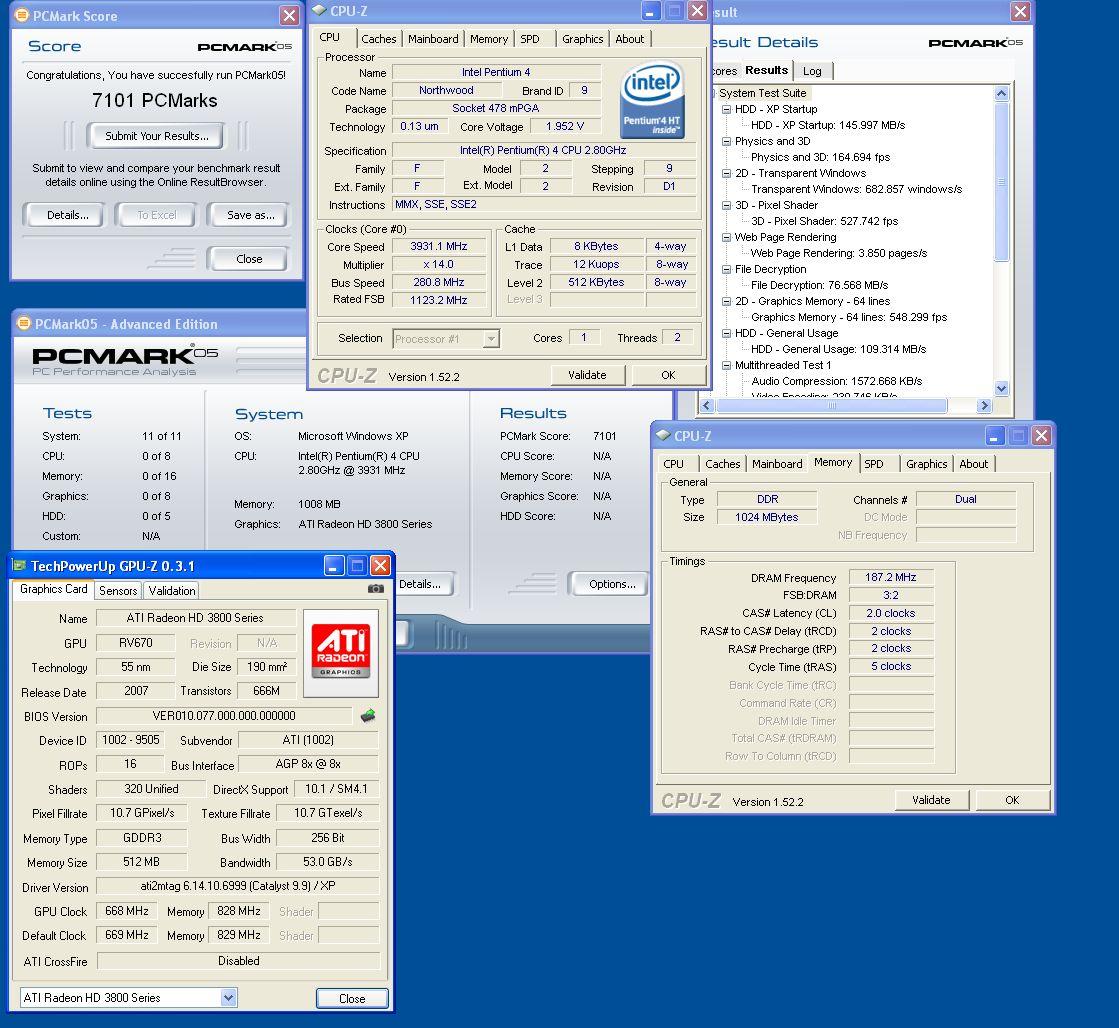Image resolution: width=1119 pixels, height=1028 pixels.
Task: Switch to SPD tab in CPU-Z processor window
Action: tap(530, 39)
